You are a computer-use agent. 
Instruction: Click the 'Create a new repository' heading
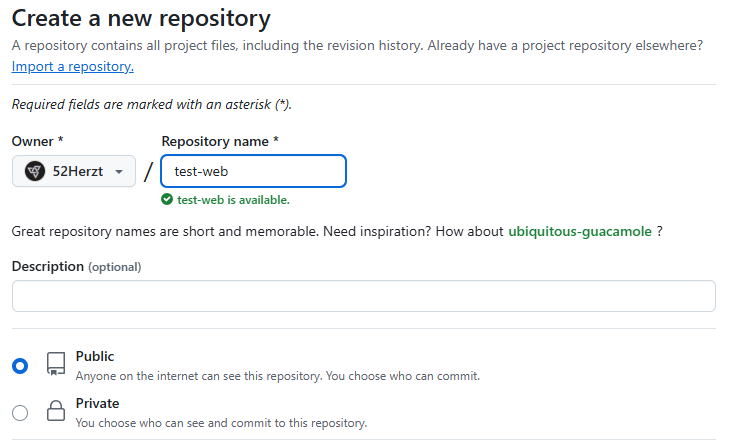point(141,18)
